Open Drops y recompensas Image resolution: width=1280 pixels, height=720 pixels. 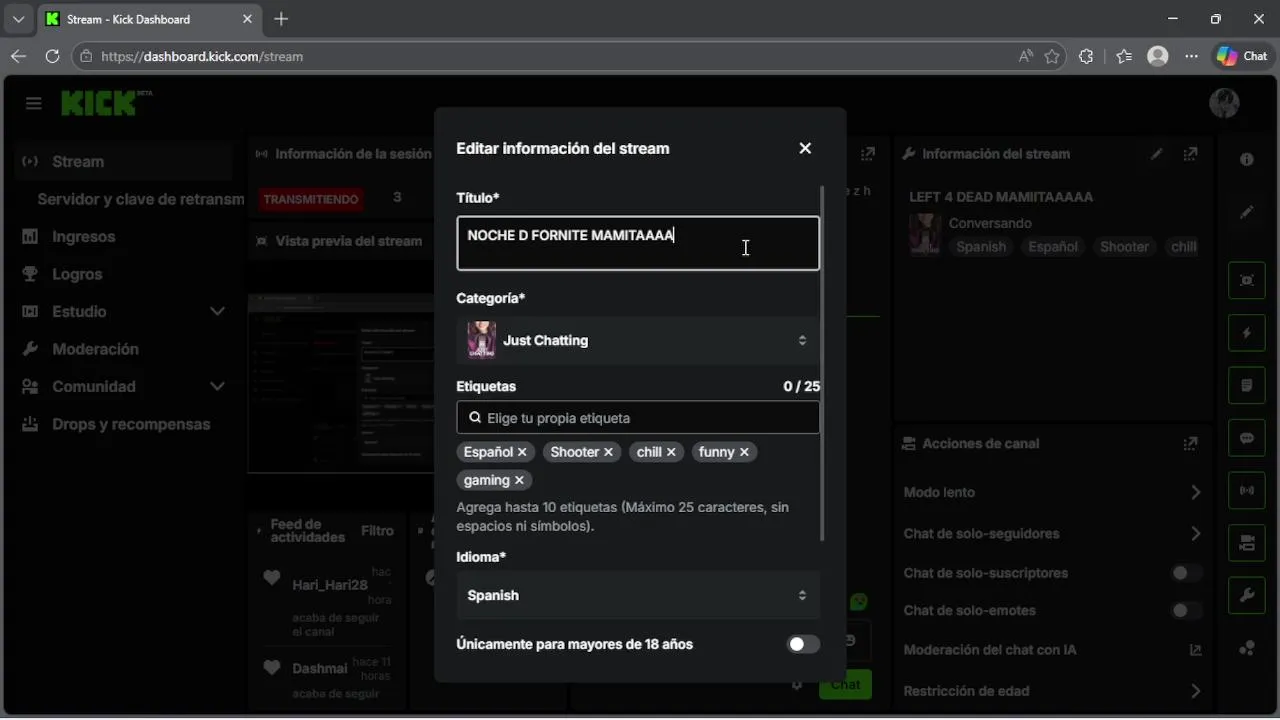[131, 424]
